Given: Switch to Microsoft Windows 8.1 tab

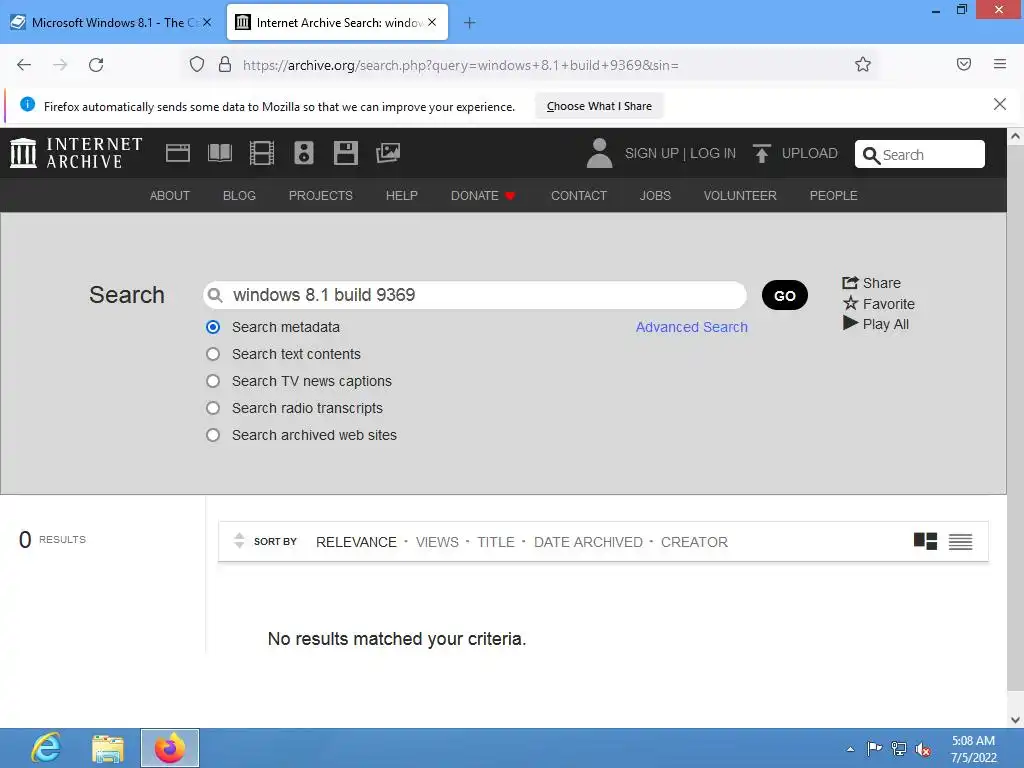Looking at the screenshot, I should (111, 22).
